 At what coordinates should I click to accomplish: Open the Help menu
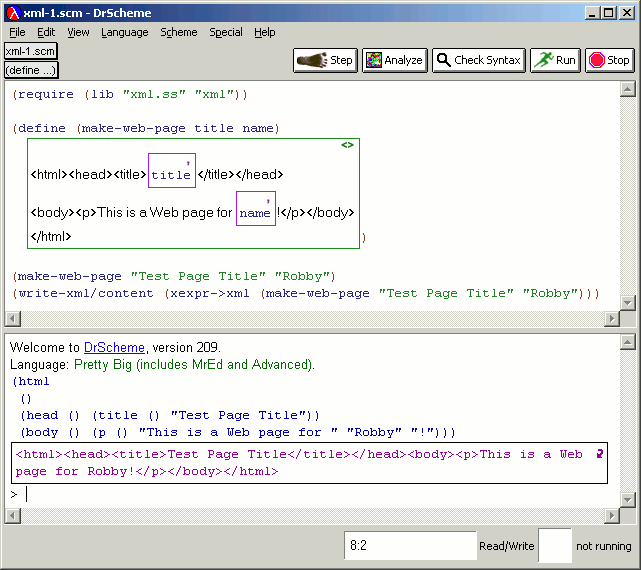264,32
